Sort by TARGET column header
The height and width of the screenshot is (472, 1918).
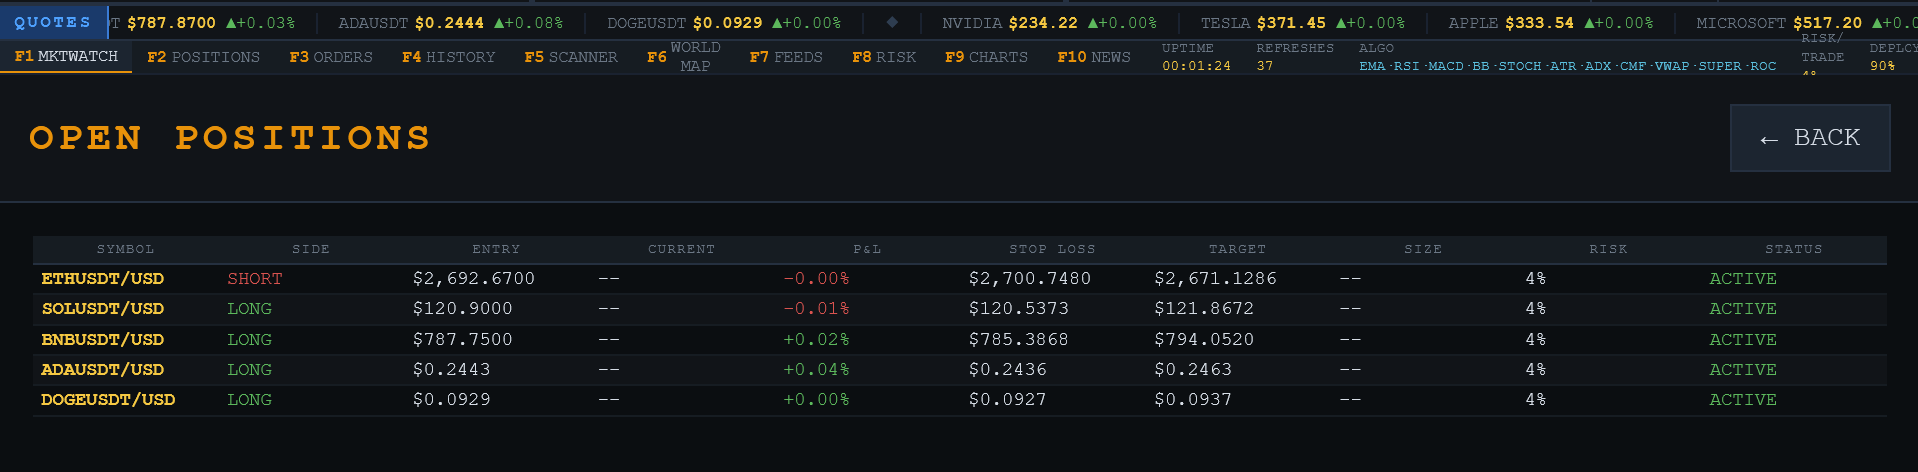(x=1237, y=249)
